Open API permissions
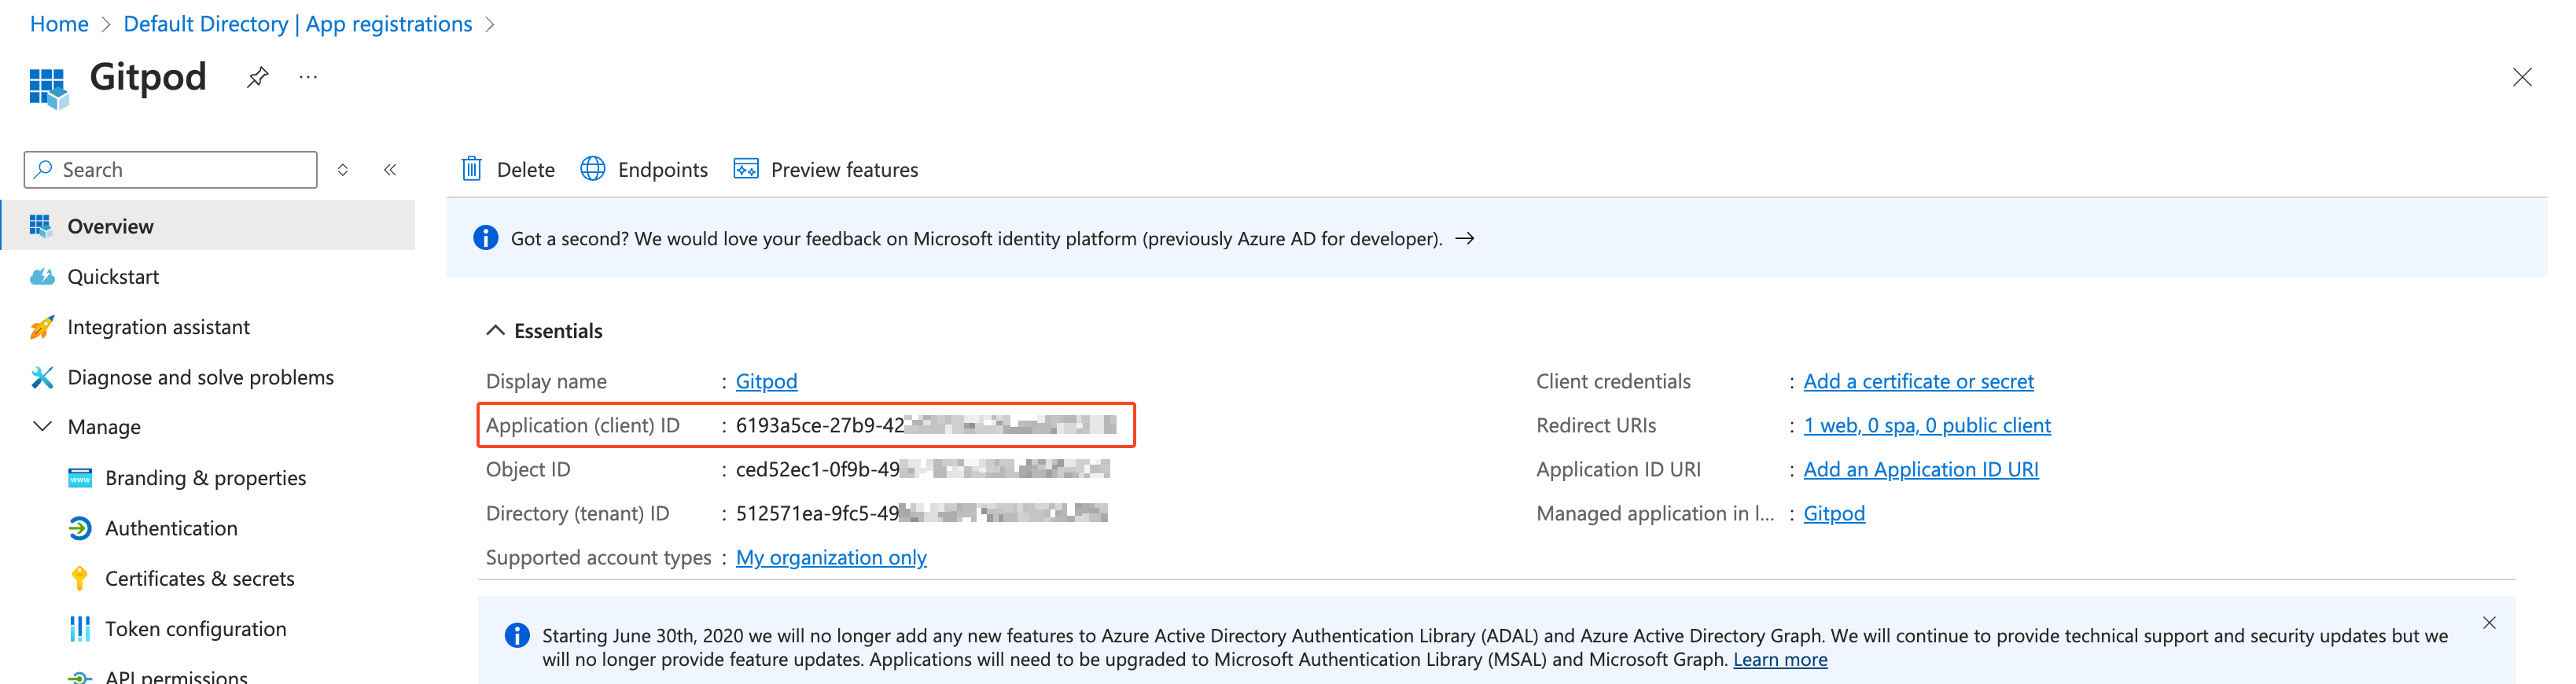Image resolution: width=2576 pixels, height=684 pixels. [x=176, y=677]
